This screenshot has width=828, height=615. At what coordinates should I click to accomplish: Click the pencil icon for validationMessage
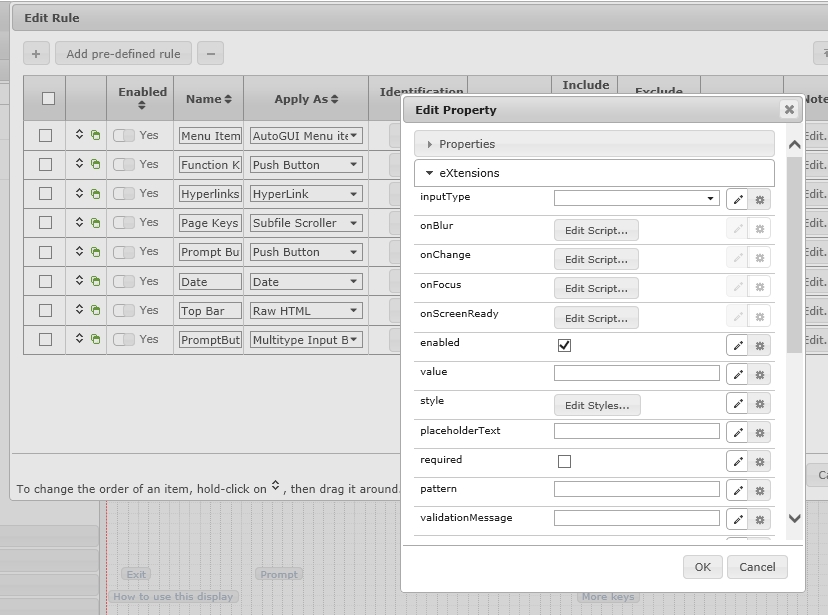point(738,520)
